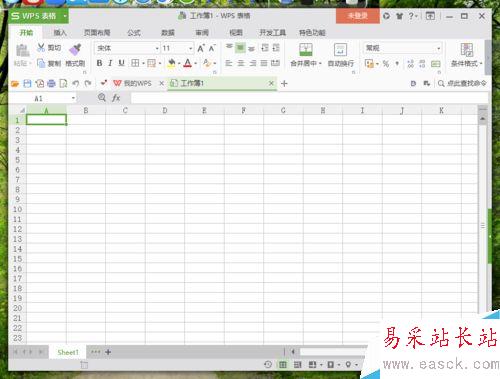Click the Save disk icon in quick toolbar

pos(27,83)
